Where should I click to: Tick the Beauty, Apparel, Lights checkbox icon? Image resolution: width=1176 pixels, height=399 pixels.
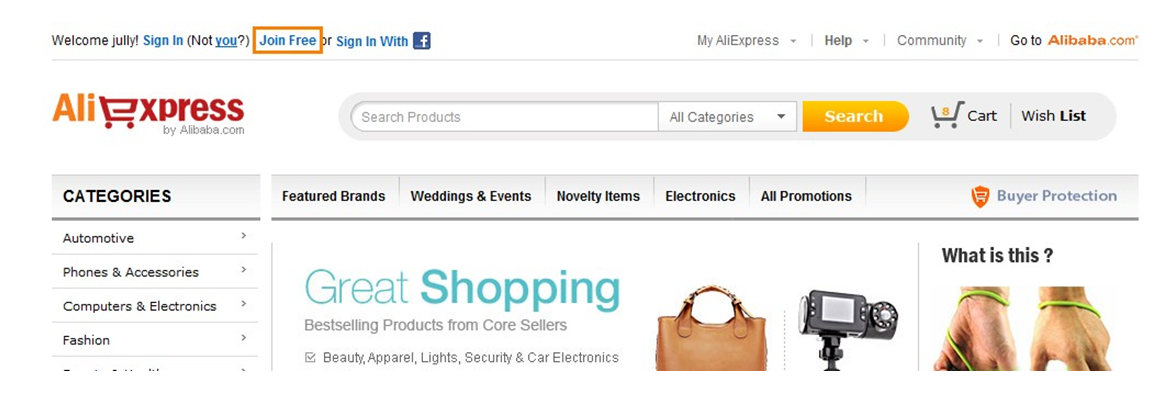tap(310, 358)
